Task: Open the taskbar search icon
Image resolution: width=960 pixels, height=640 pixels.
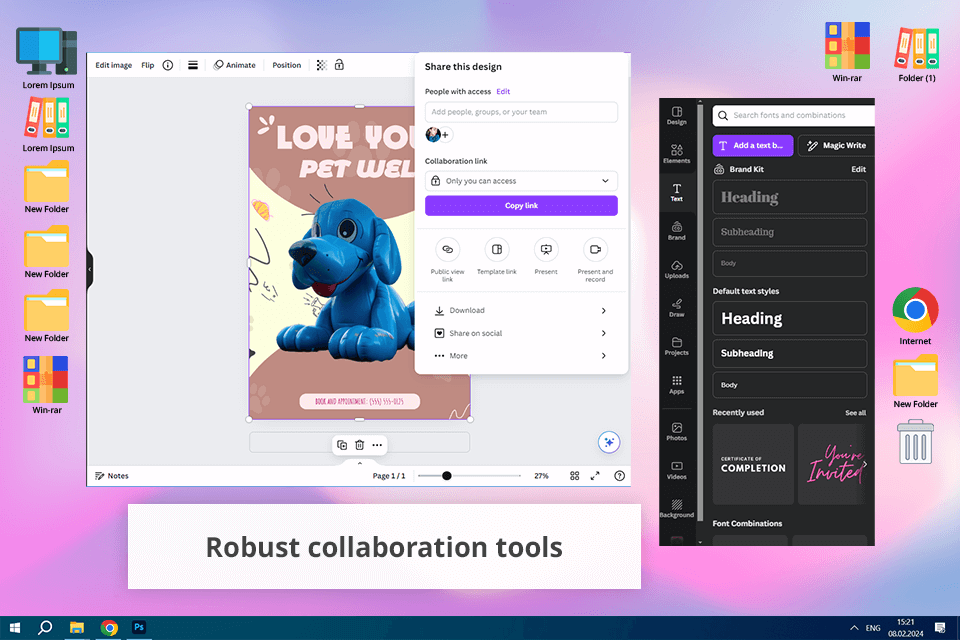Action: coord(45,628)
